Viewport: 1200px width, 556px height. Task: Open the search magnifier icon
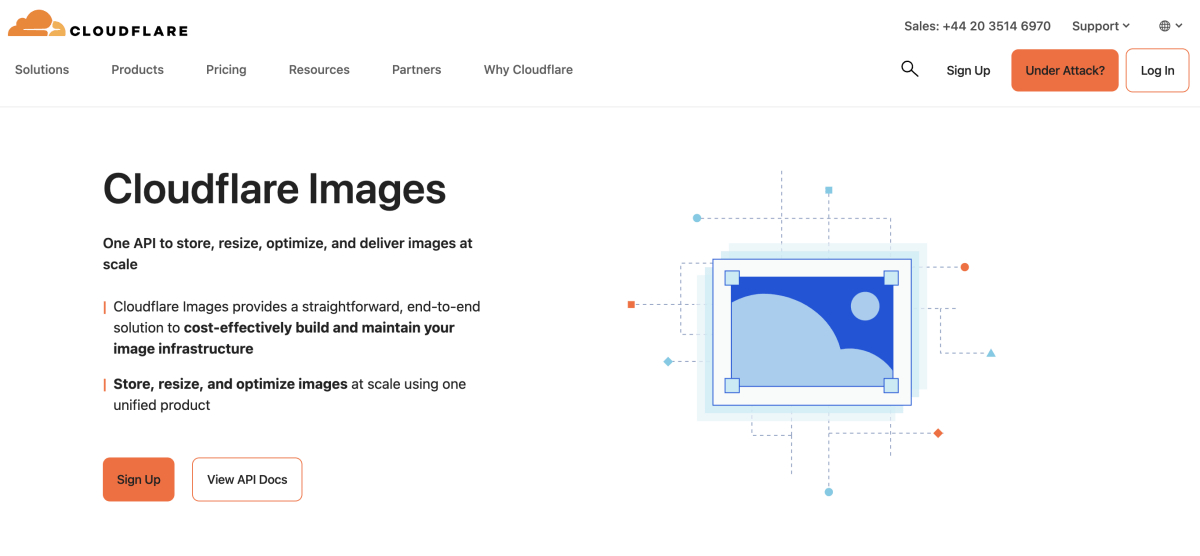coord(909,69)
